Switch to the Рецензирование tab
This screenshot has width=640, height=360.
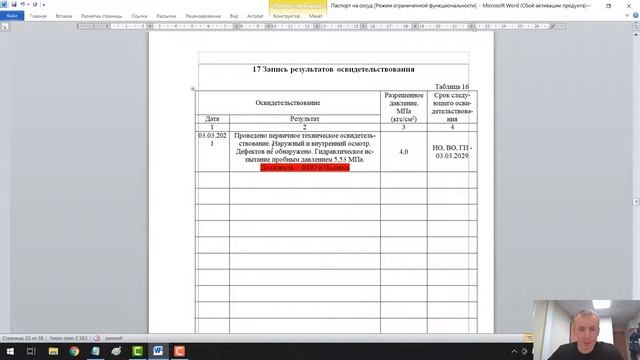coord(203,16)
